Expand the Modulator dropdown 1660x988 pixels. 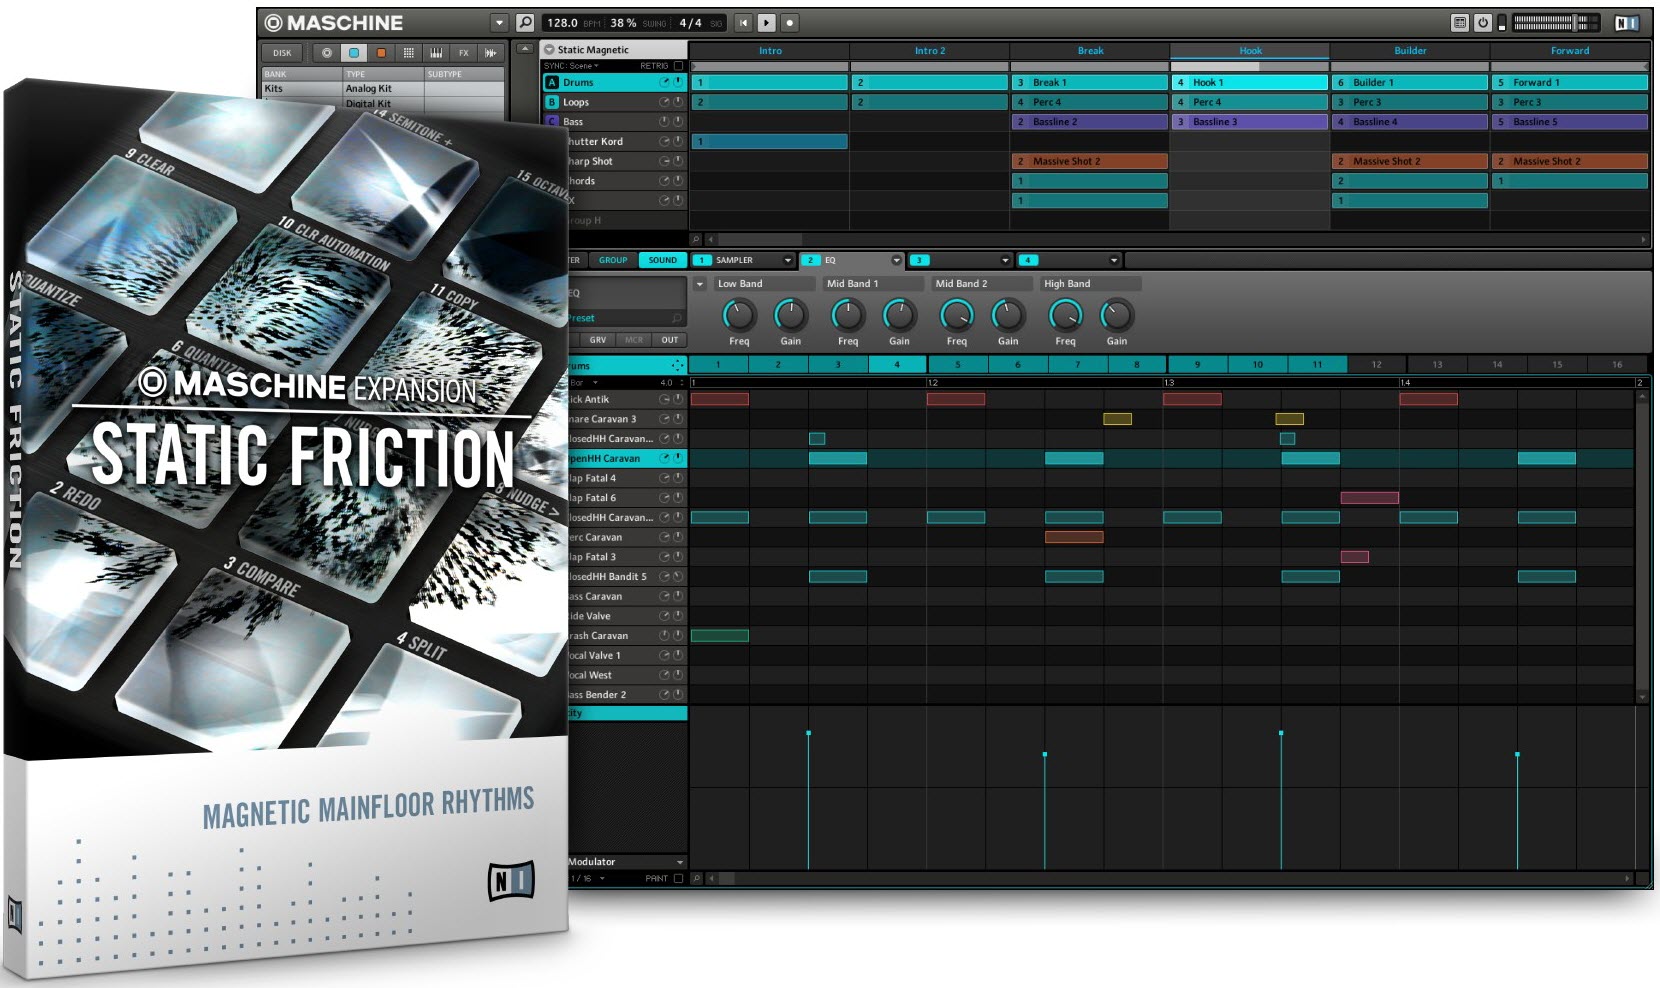(x=680, y=862)
